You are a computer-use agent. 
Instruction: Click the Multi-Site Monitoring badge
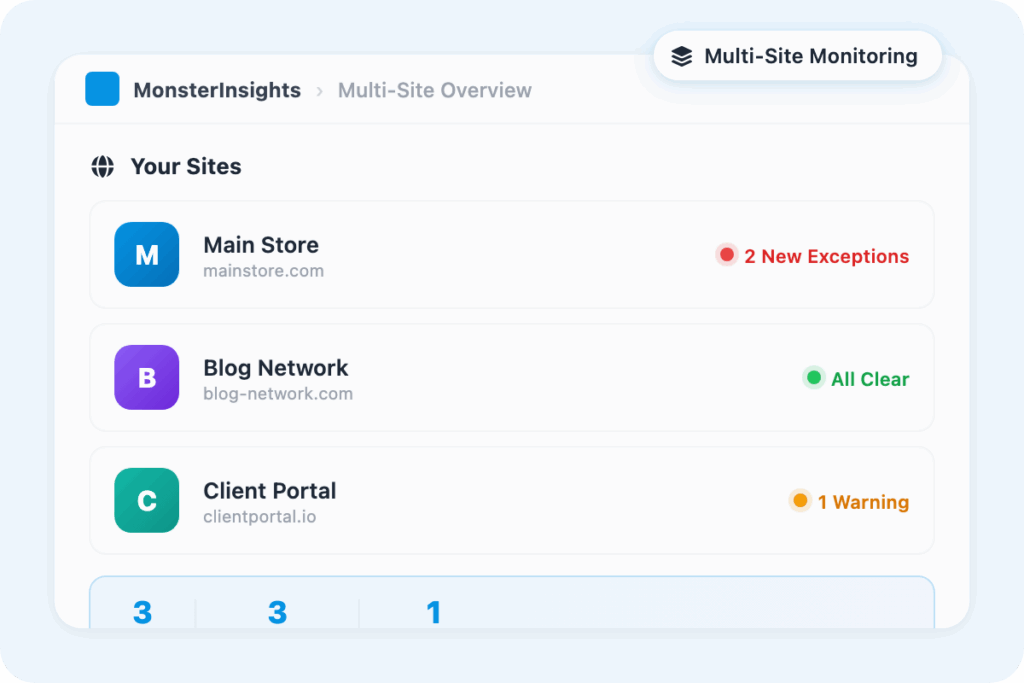[798, 56]
